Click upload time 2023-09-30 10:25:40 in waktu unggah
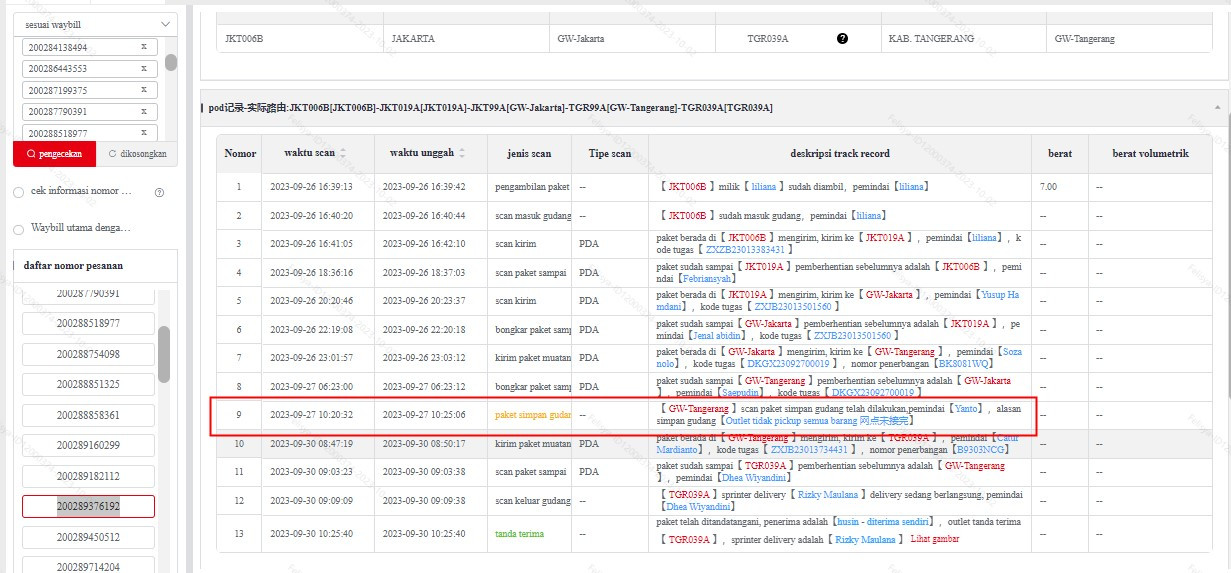 click(x=424, y=534)
